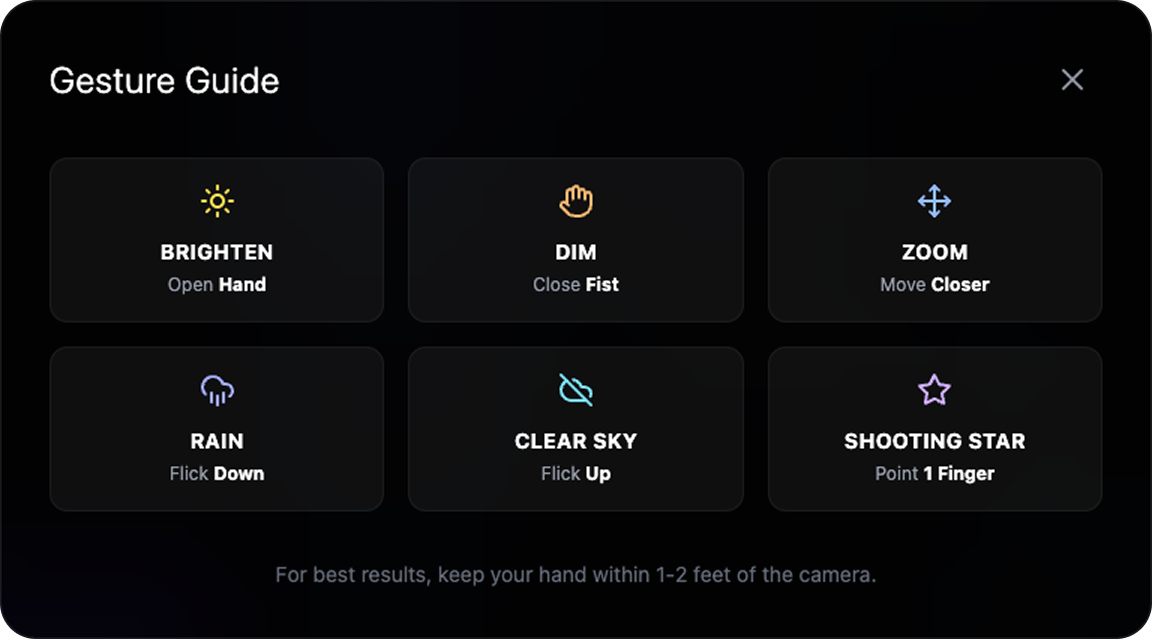Click the camera distance tip text
The width and height of the screenshot is (1152, 639).
point(576,576)
